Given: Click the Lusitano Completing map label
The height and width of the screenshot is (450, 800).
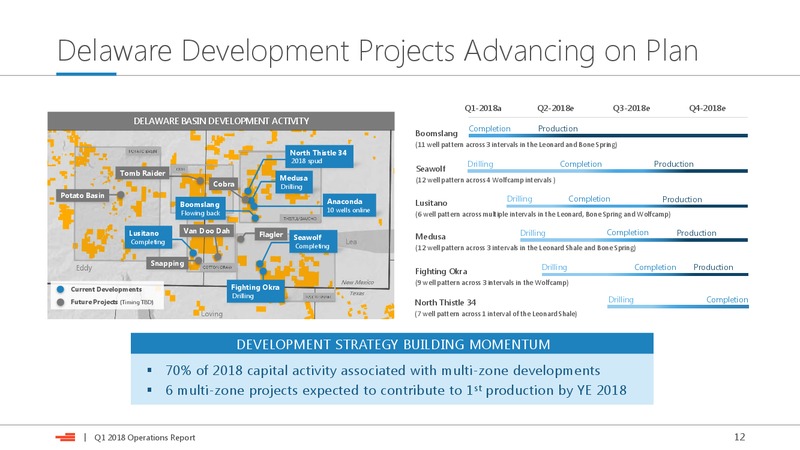Looking at the screenshot, I should click(x=147, y=237).
